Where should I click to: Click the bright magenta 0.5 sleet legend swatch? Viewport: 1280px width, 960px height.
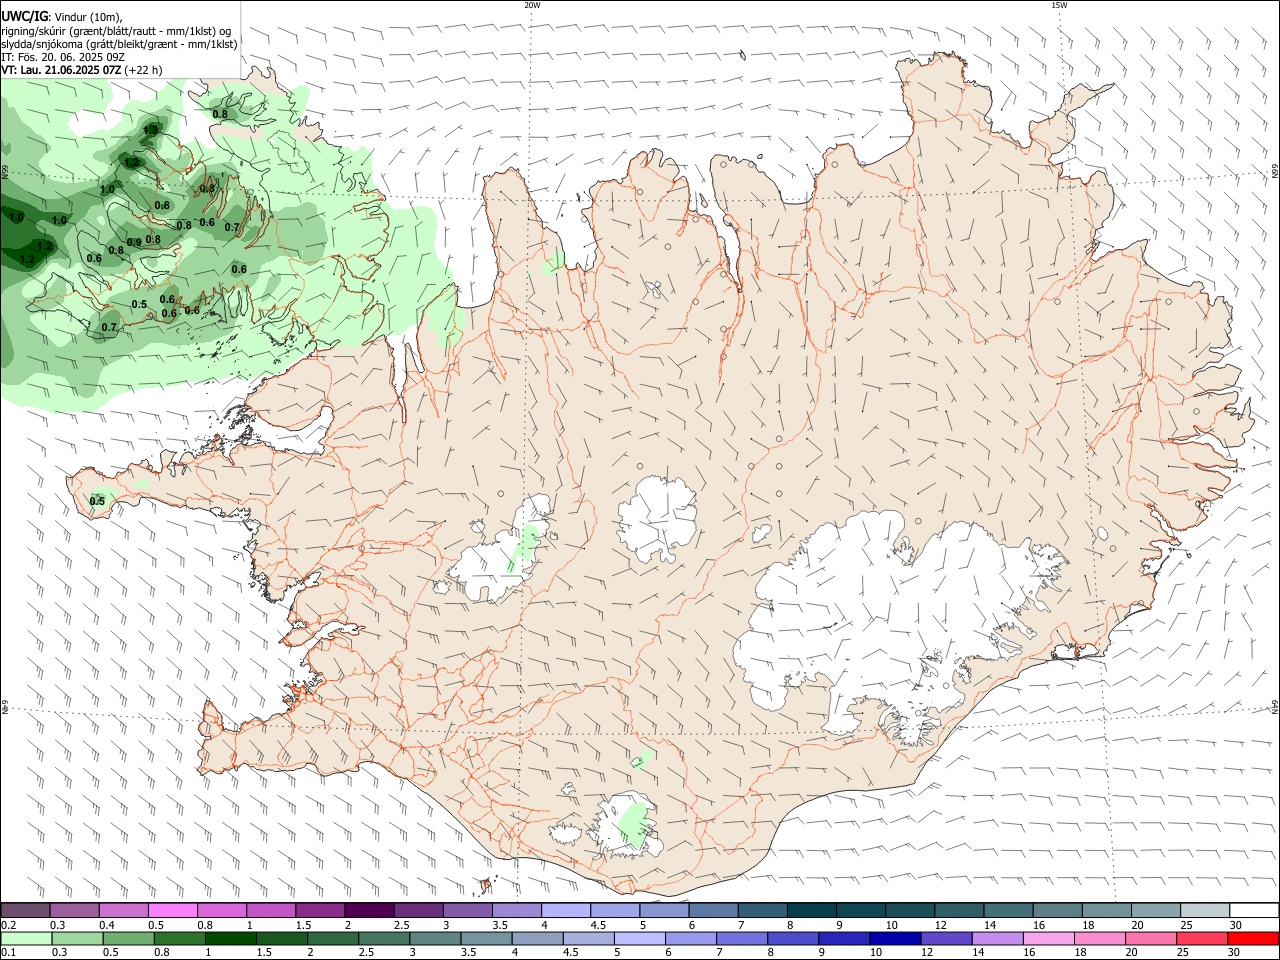(172, 911)
